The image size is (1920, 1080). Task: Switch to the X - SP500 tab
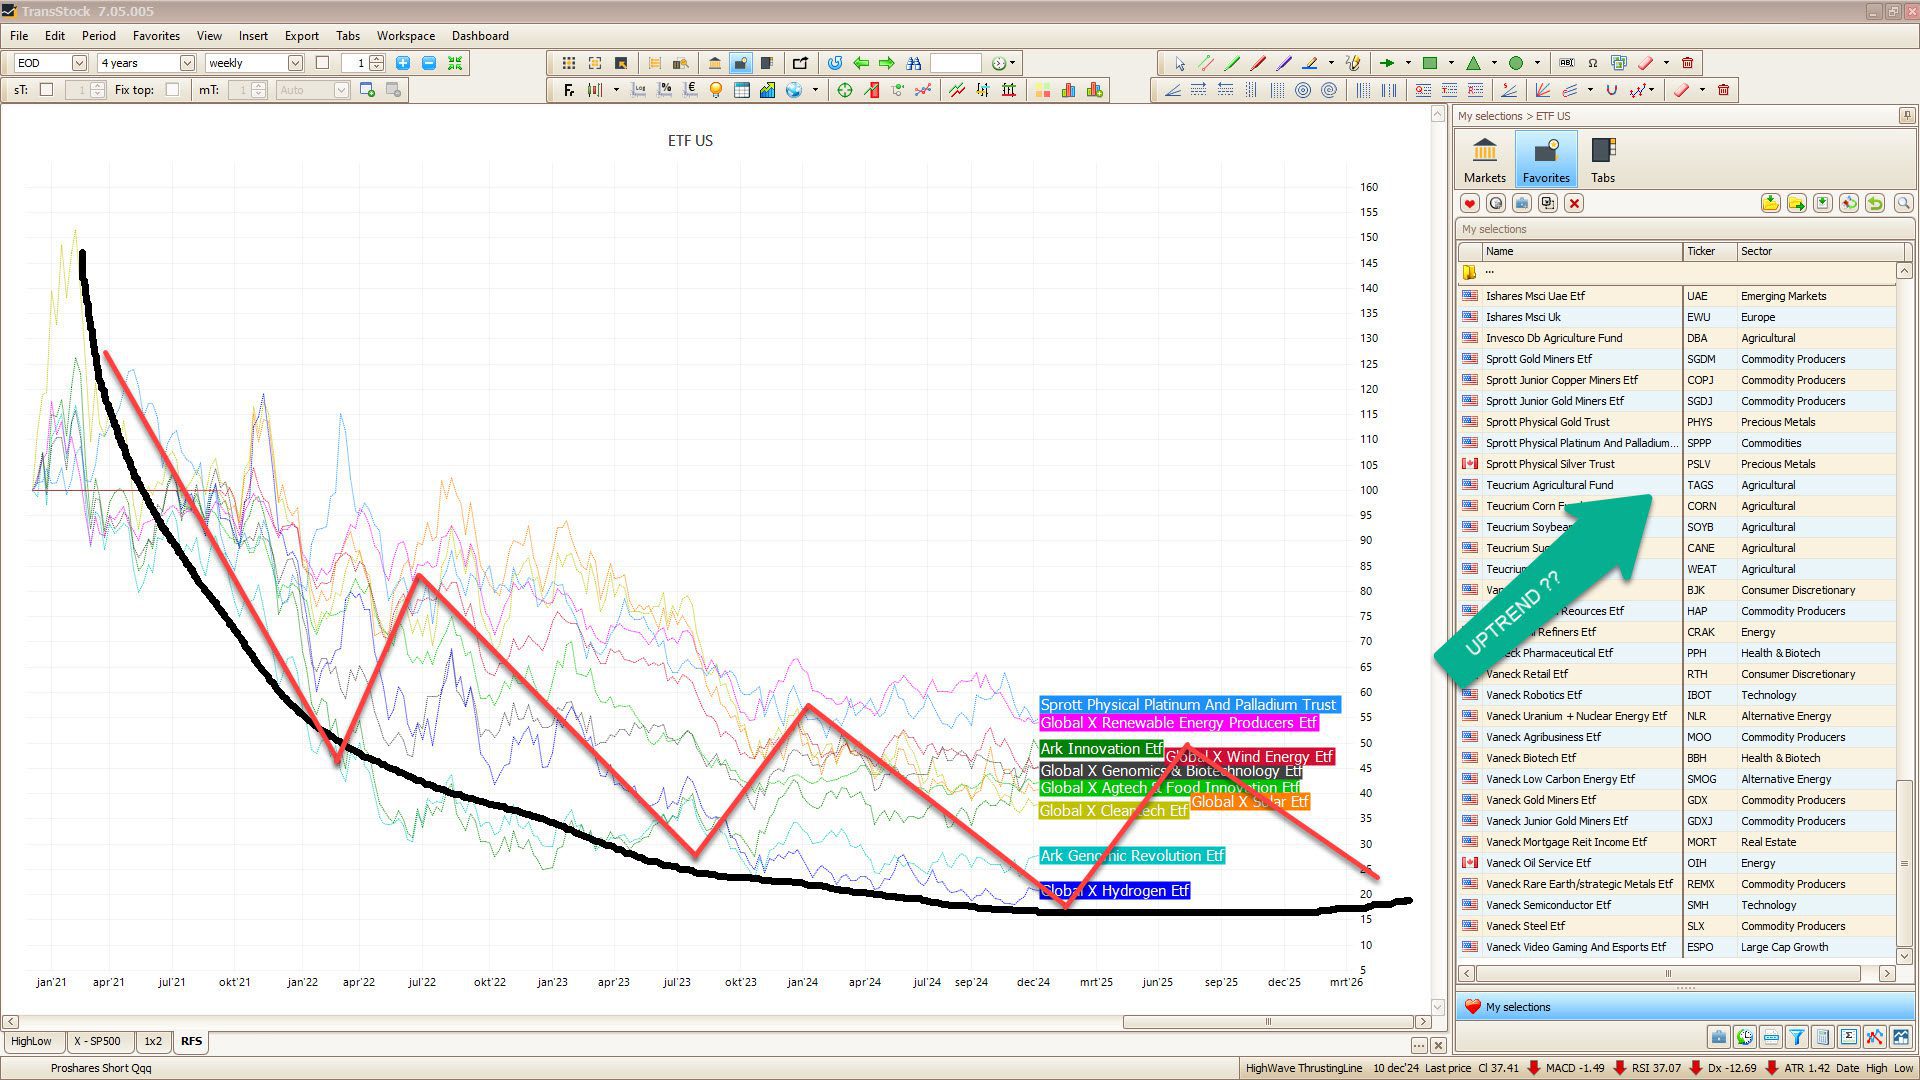point(97,1041)
